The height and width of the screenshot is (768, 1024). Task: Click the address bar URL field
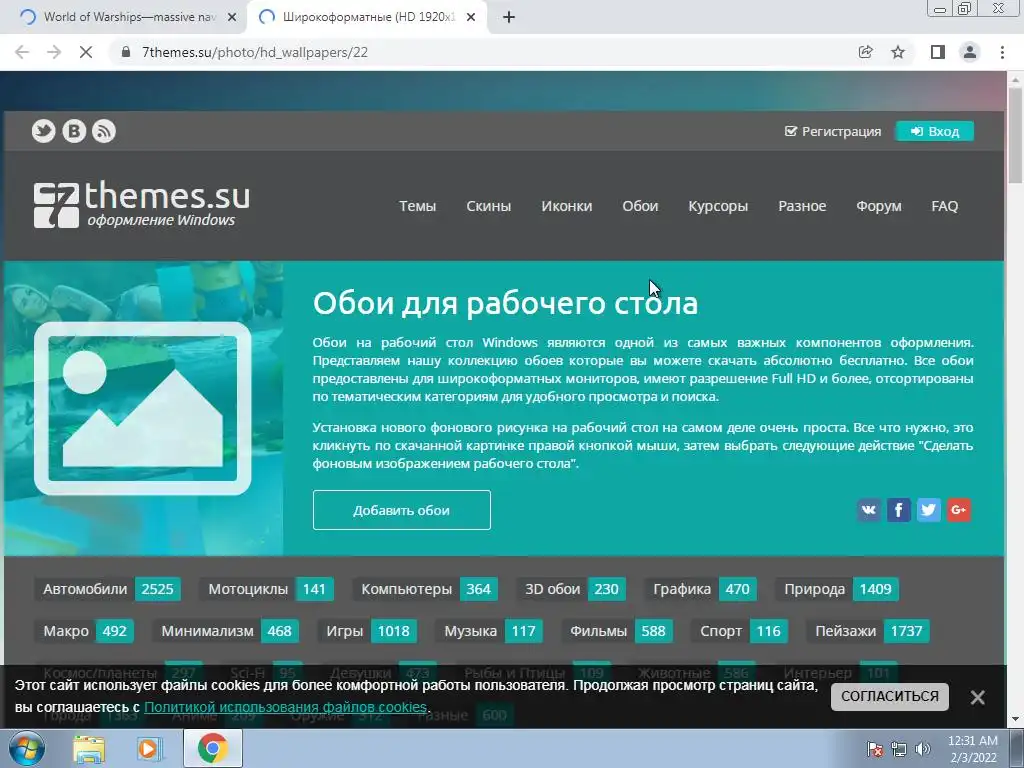[x=483, y=52]
